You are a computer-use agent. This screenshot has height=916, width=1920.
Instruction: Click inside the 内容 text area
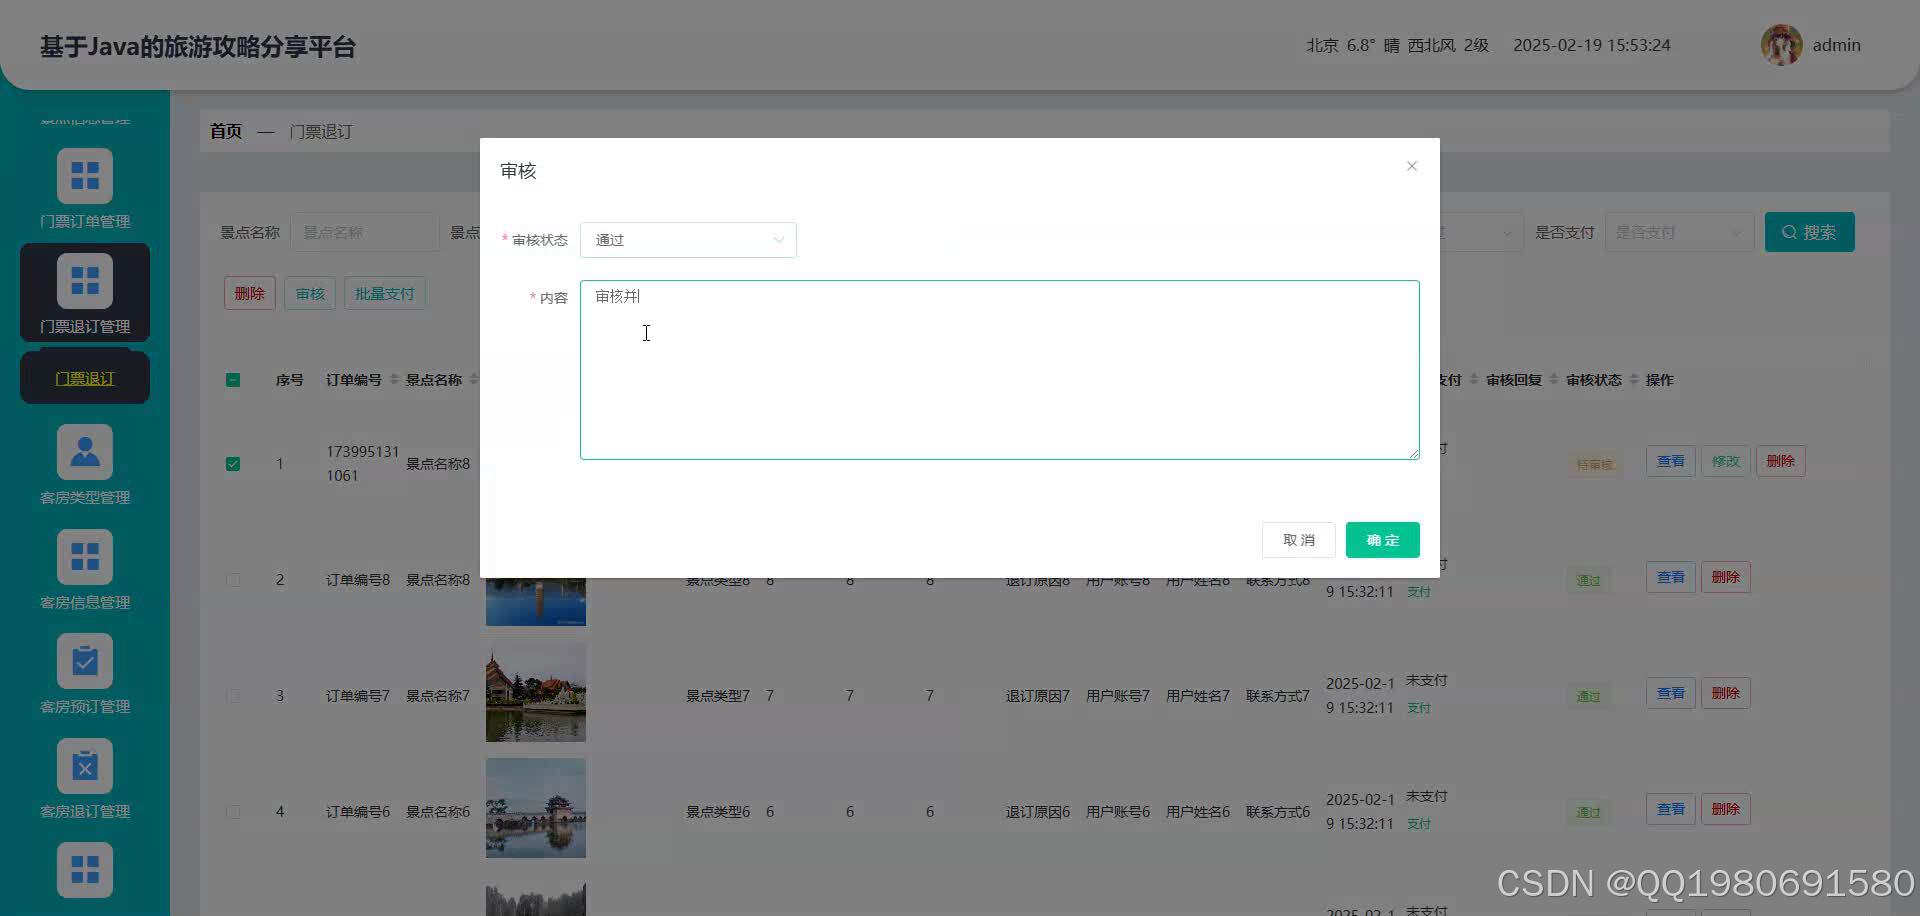point(999,370)
